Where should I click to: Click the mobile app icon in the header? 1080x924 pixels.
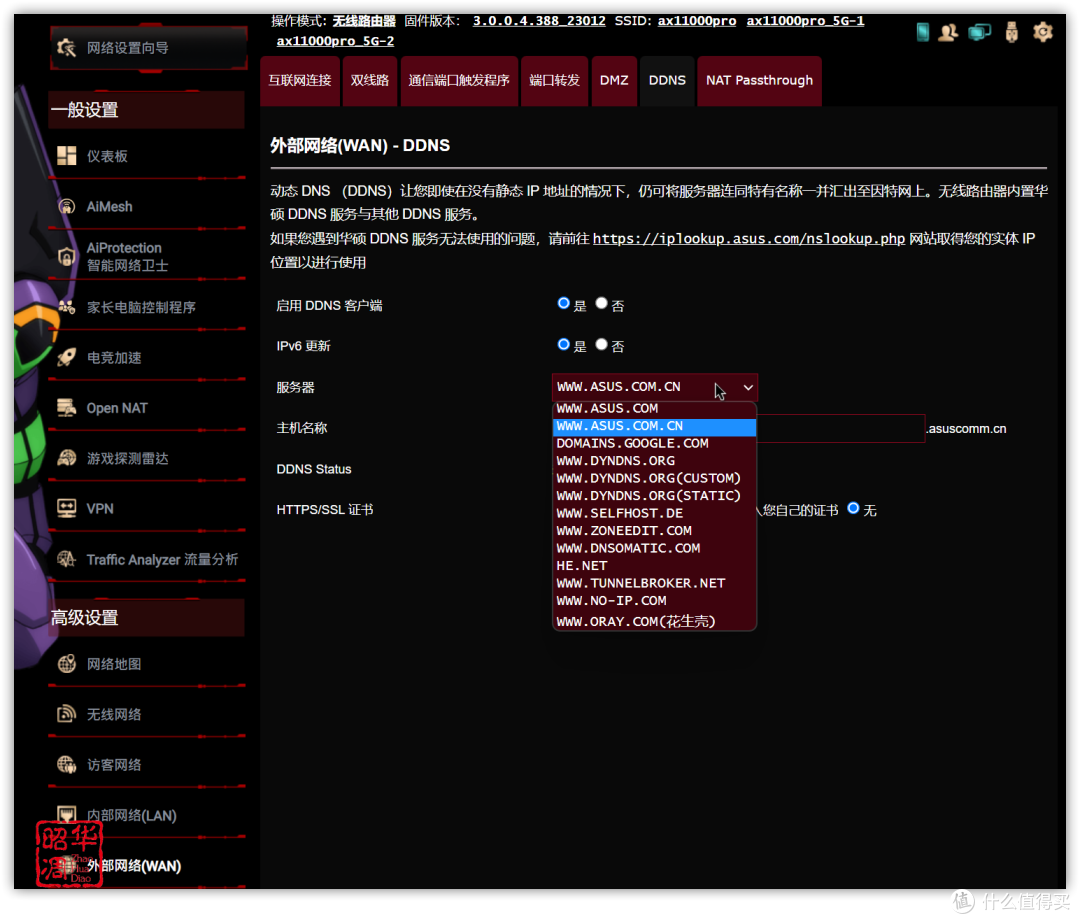[x=923, y=32]
